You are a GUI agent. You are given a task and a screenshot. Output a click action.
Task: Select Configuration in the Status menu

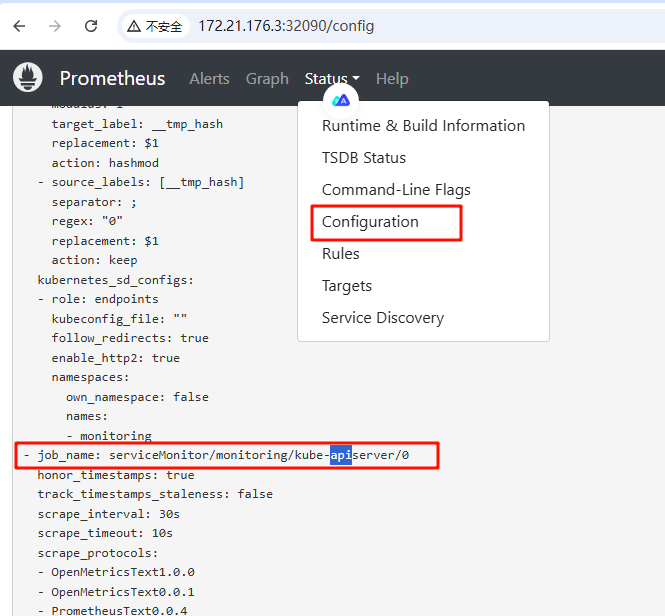tap(370, 222)
